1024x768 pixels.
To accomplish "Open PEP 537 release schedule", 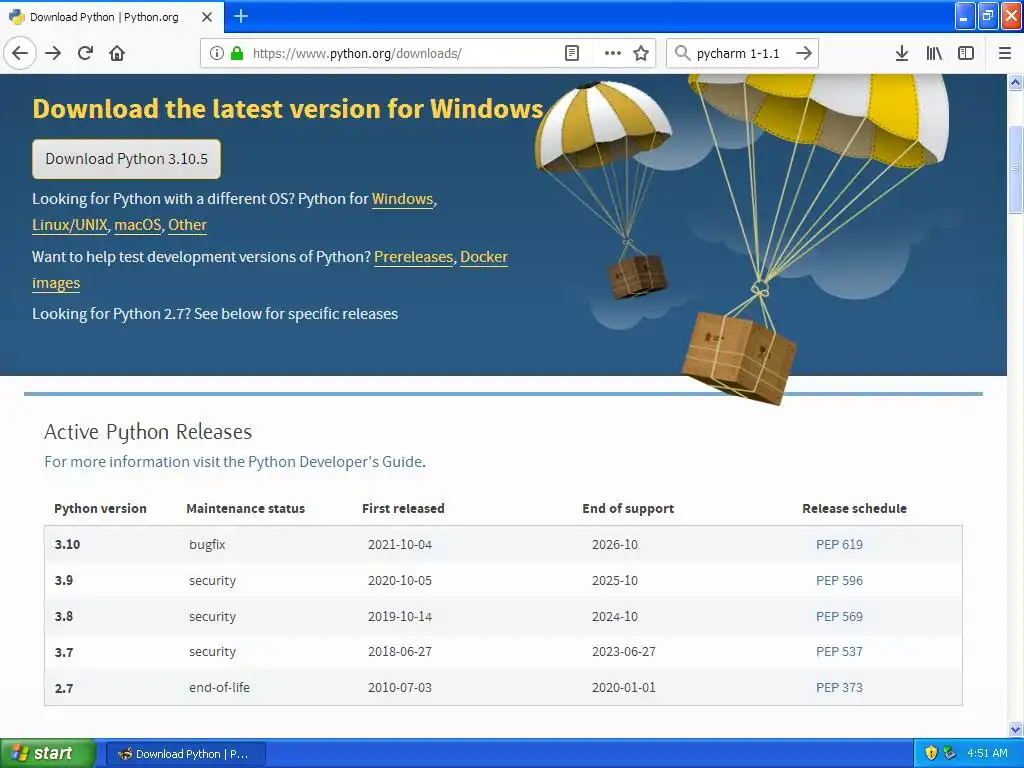I will 839,652.
